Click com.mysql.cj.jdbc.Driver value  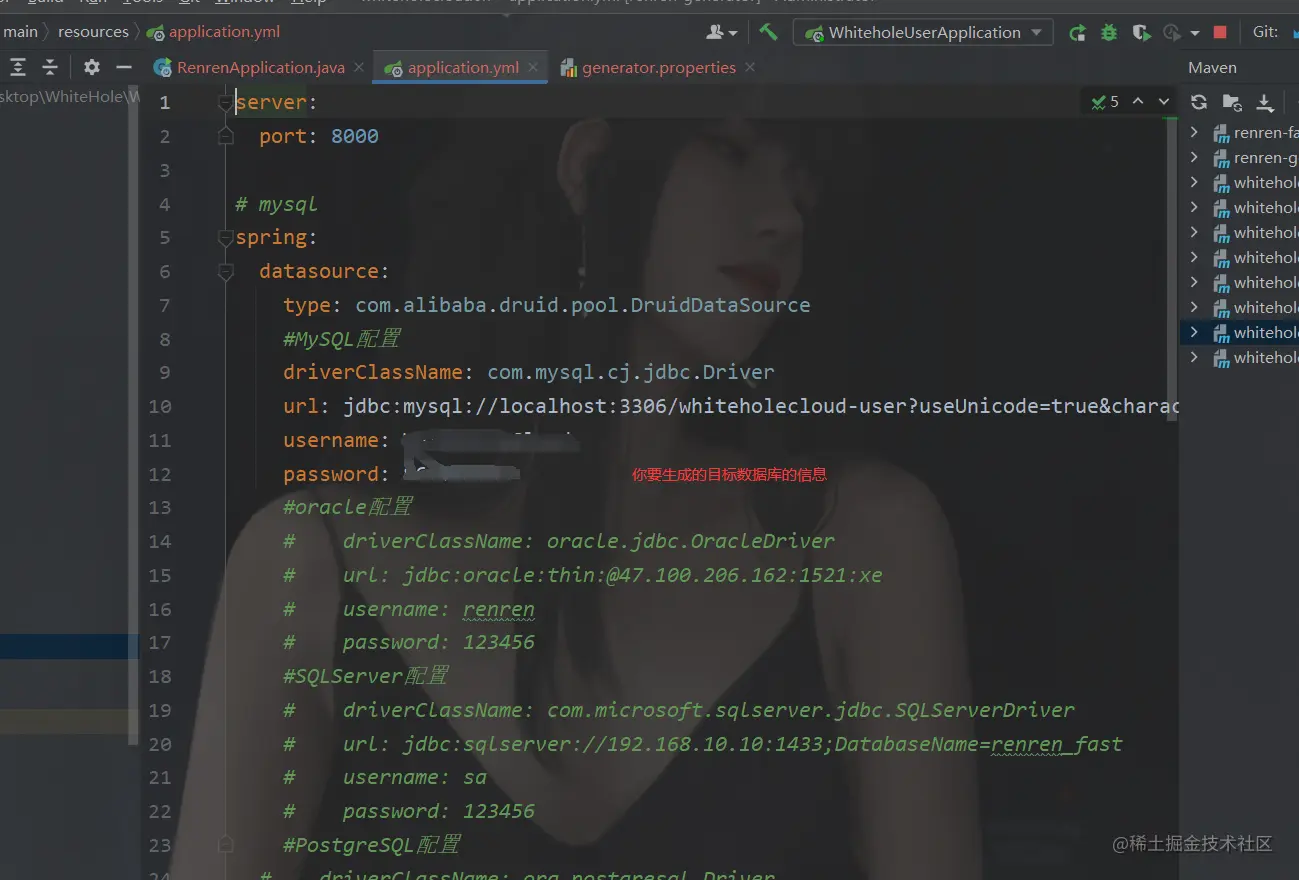point(631,372)
